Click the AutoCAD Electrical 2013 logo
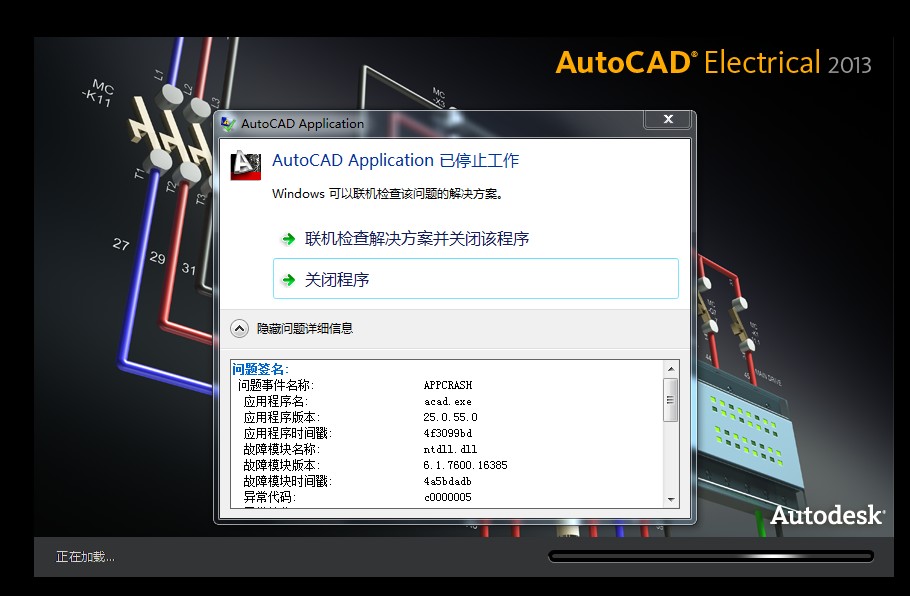Screen dimensions: 910x596 [x=714, y=61]
